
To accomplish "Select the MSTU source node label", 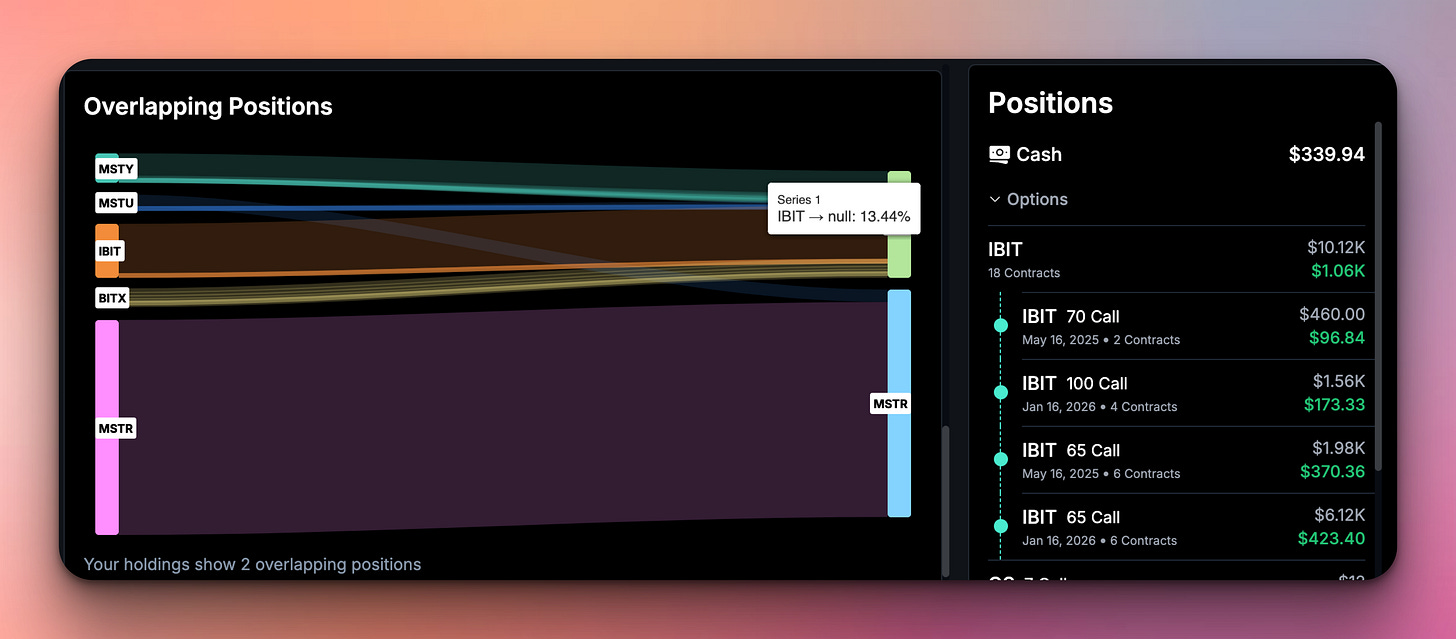I will [116, 203].
